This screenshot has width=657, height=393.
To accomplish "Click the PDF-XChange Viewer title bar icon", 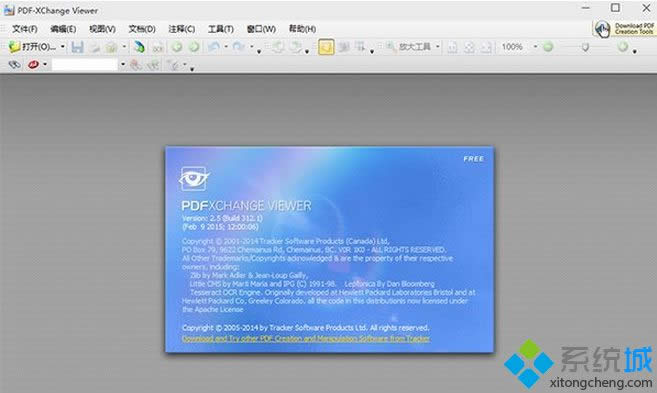I will 8,10.
